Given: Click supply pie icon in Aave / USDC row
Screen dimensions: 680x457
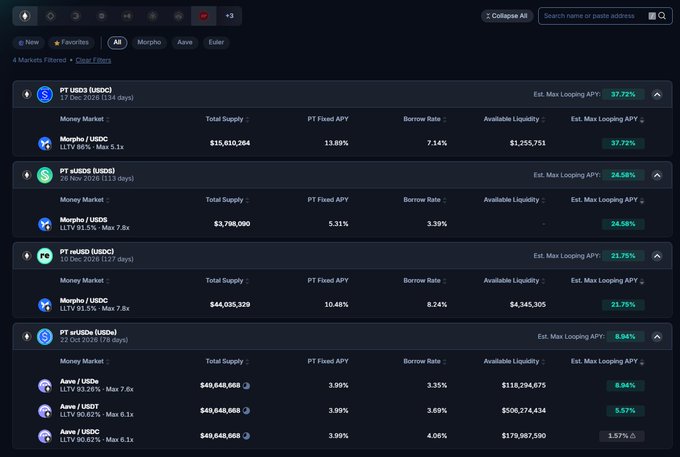Looking at the screenshot, I should pyautogui.click(x=246, y=436).
